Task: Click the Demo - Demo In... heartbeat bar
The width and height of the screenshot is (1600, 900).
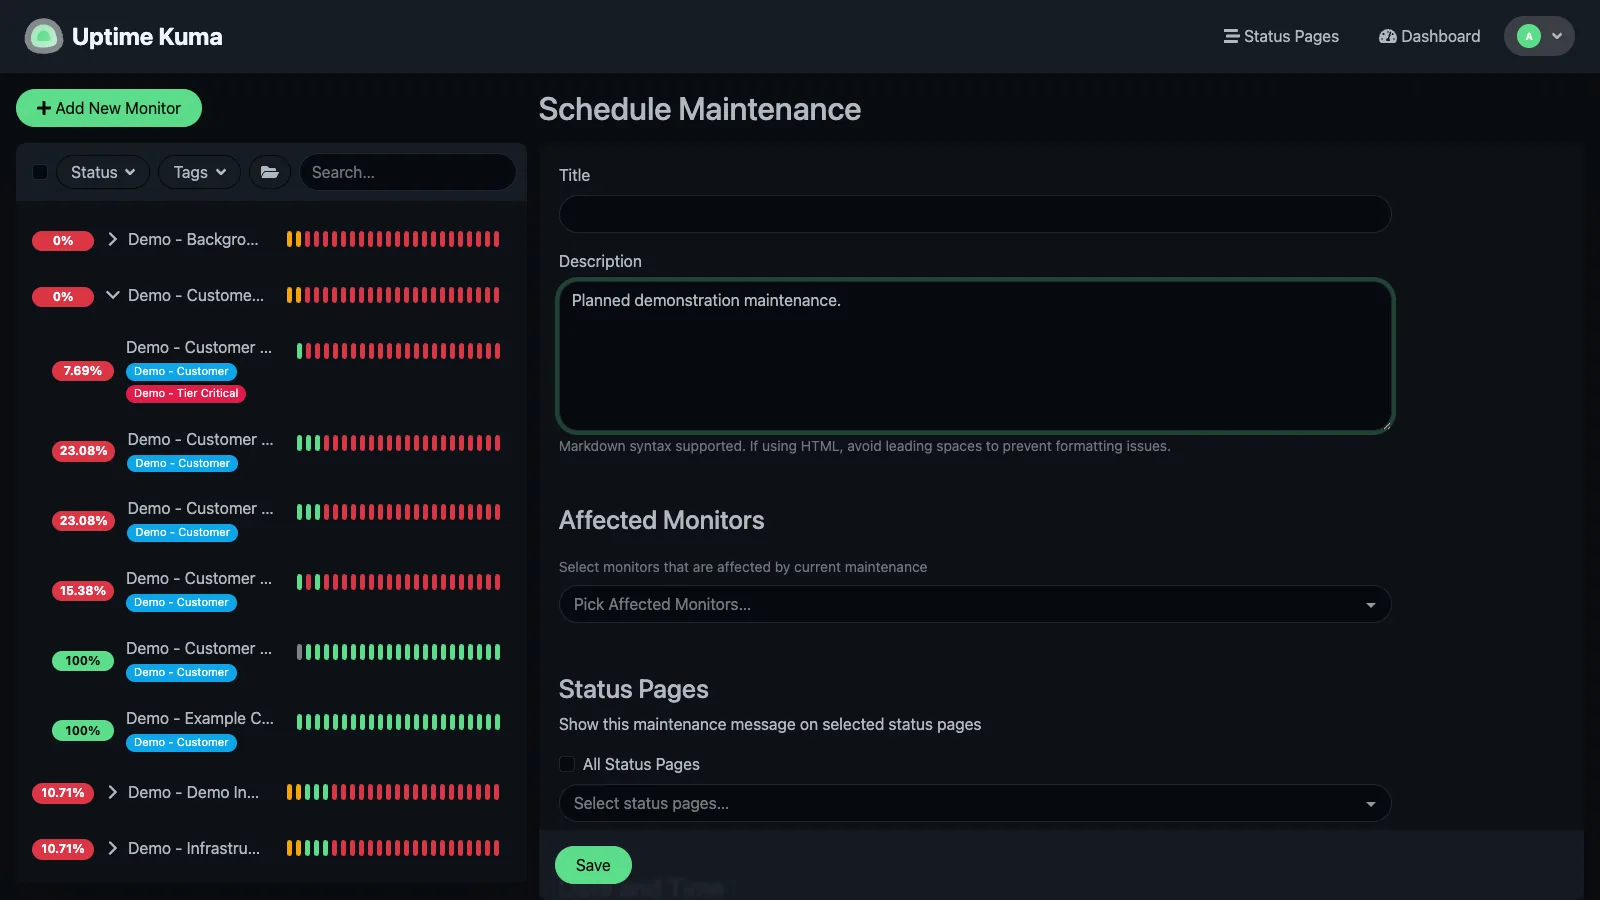Action: [x=393, y=792]
